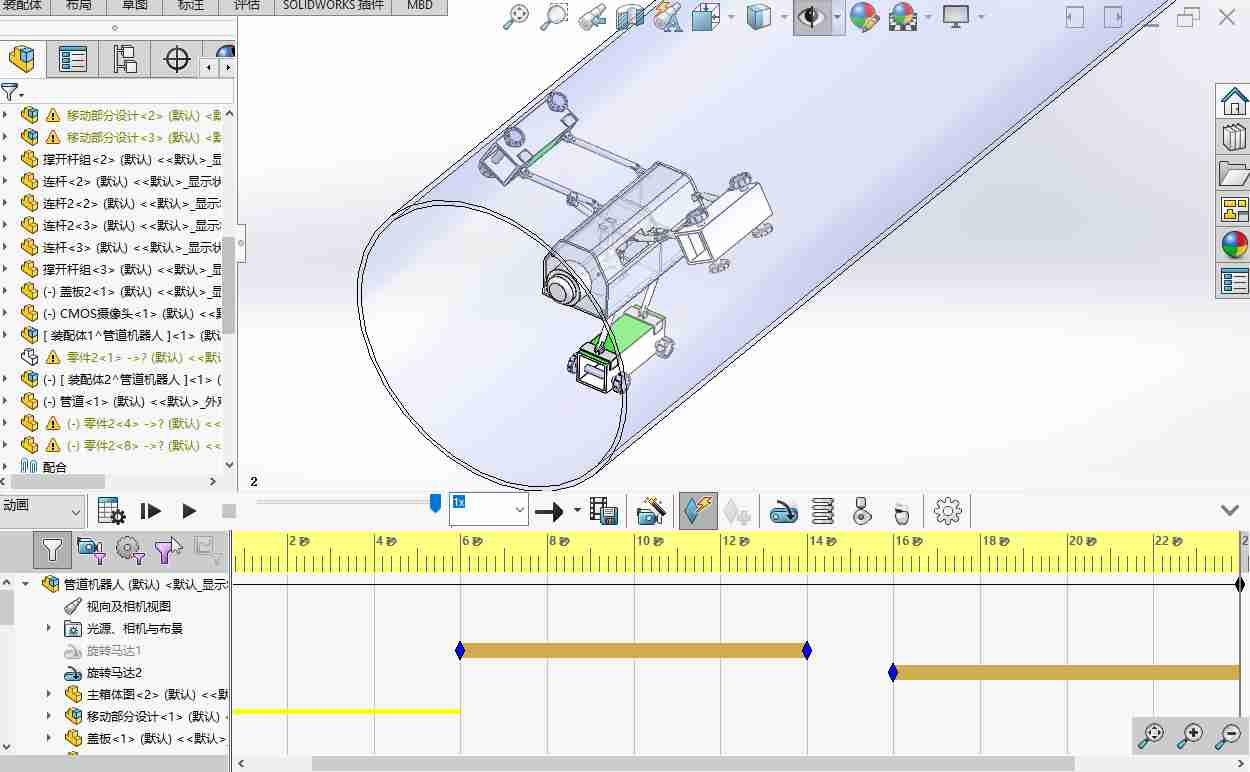Click the Edit Appearance color ball icon
Viewport: 1250px width, 772px height.
click(x=863, y=16)
